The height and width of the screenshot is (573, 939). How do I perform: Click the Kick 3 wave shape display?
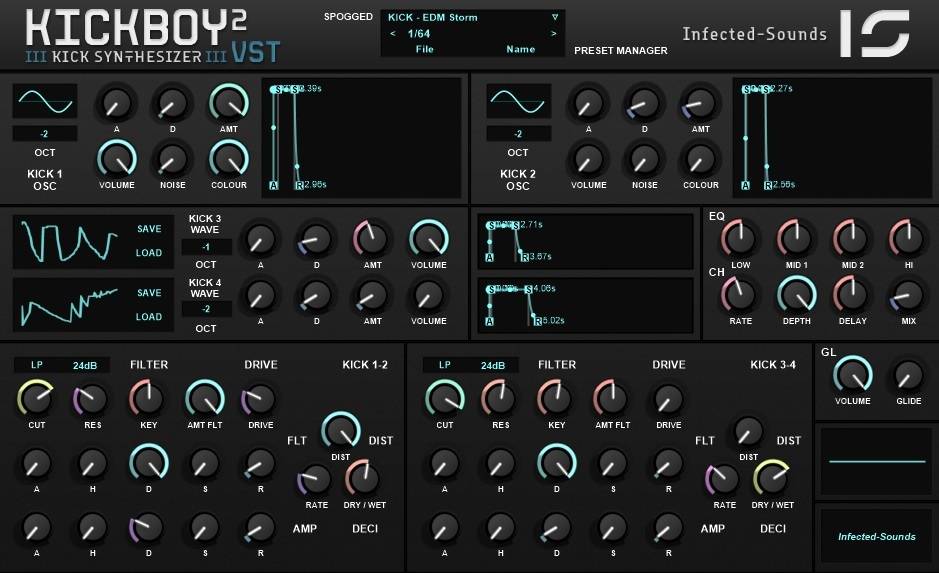(x=69, y=240)
